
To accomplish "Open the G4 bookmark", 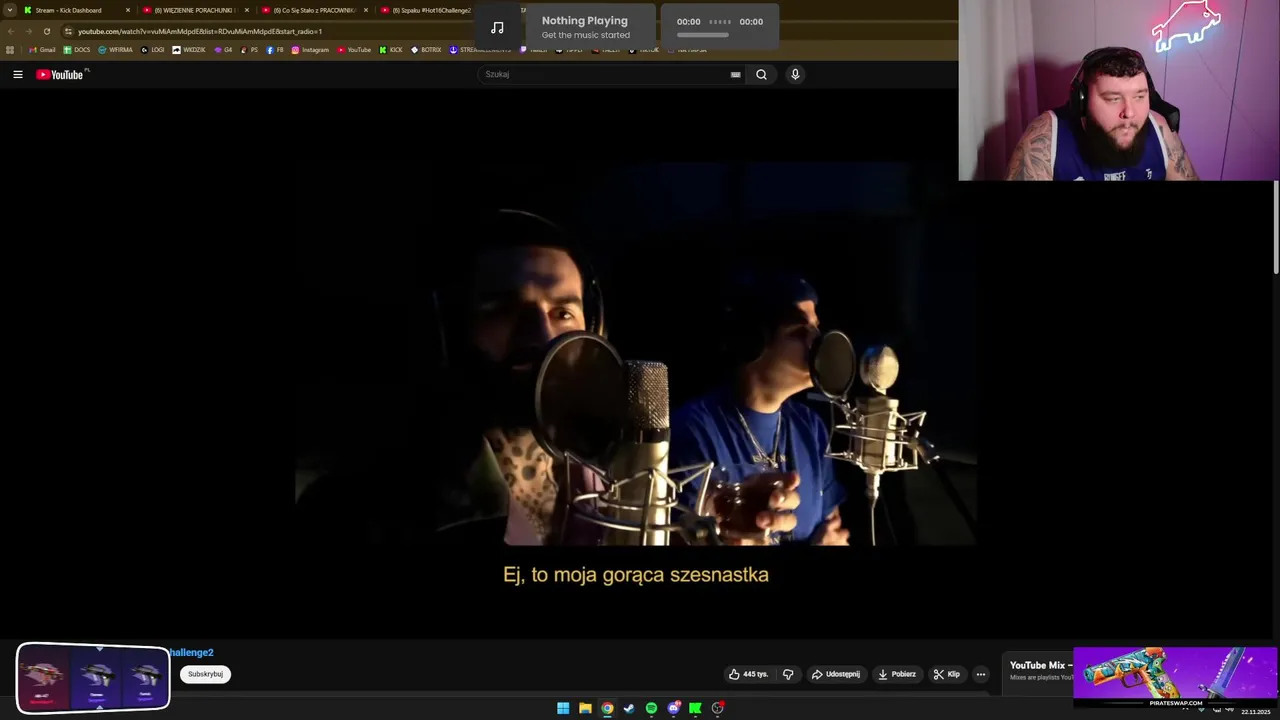I will pyautogui.click(x=223, y=50).
